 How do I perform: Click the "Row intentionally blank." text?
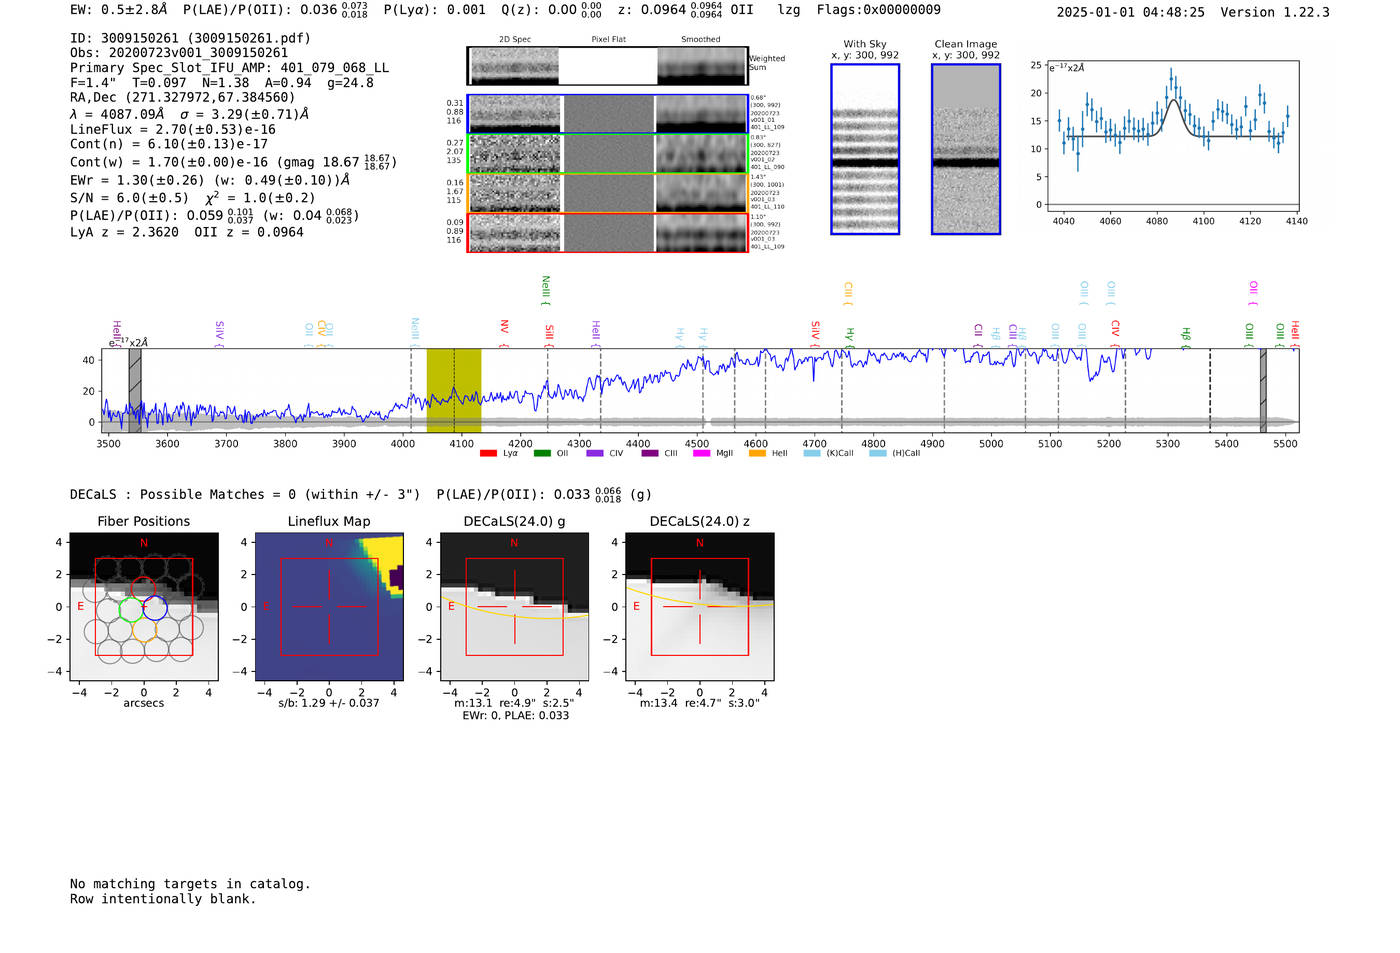(163, 899)
